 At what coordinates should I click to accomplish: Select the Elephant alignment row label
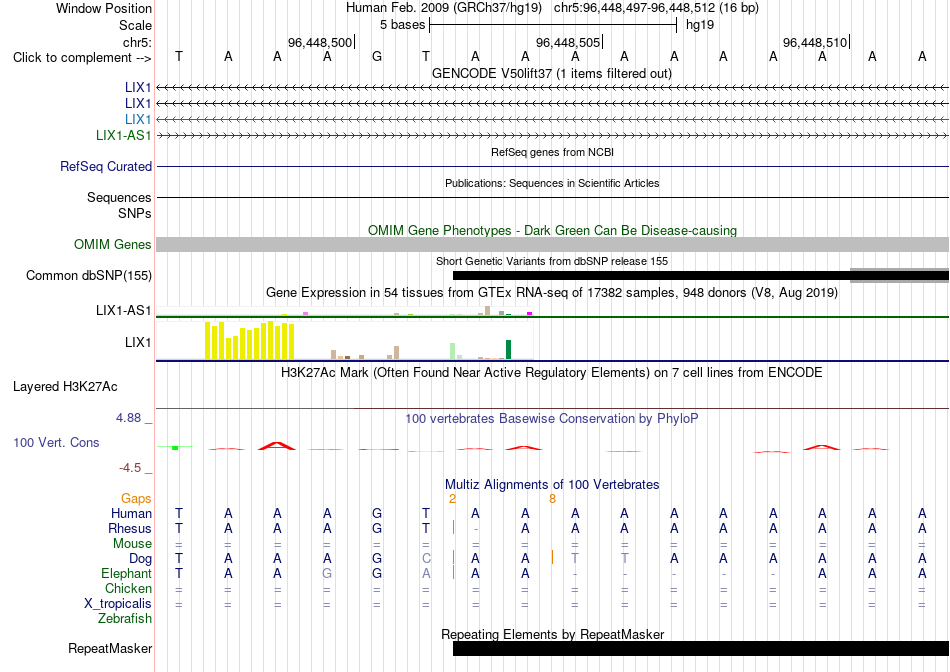pos(126,573)
